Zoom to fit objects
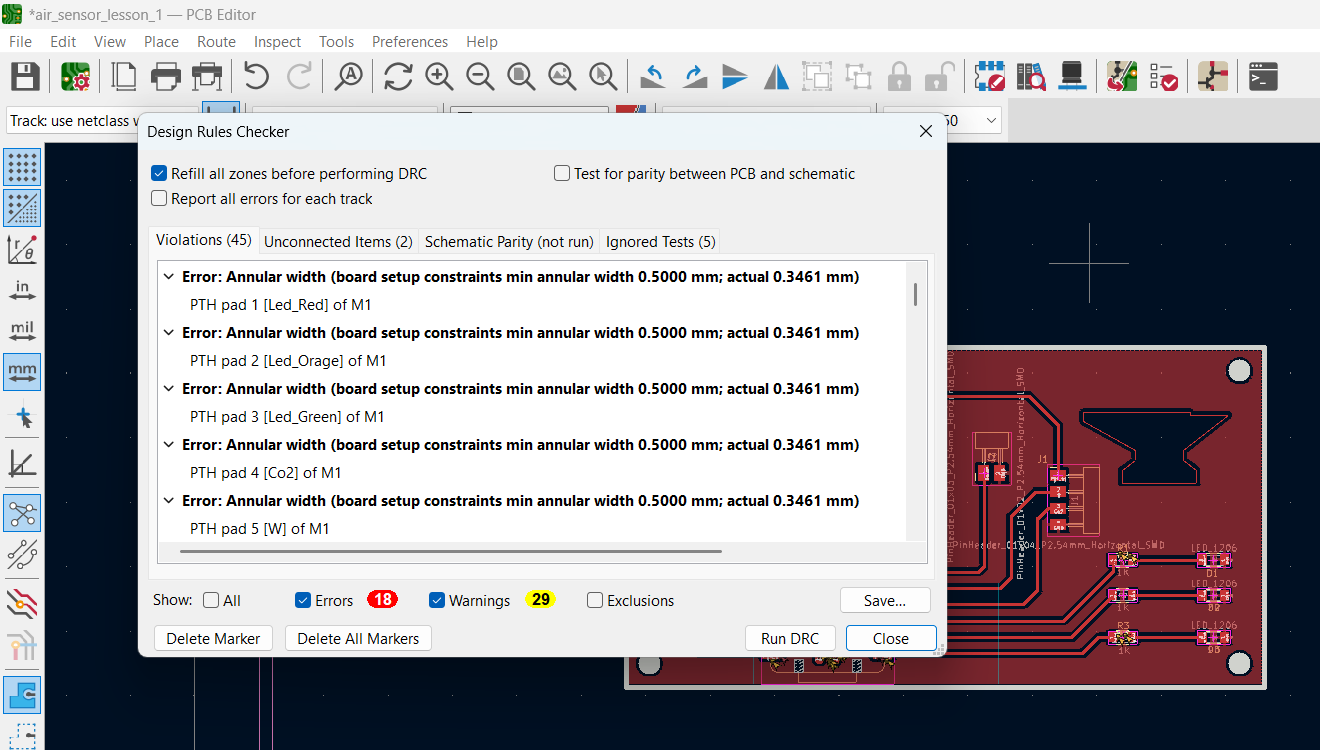Viewport: 1320px width, 750px height. click(562, 76)
